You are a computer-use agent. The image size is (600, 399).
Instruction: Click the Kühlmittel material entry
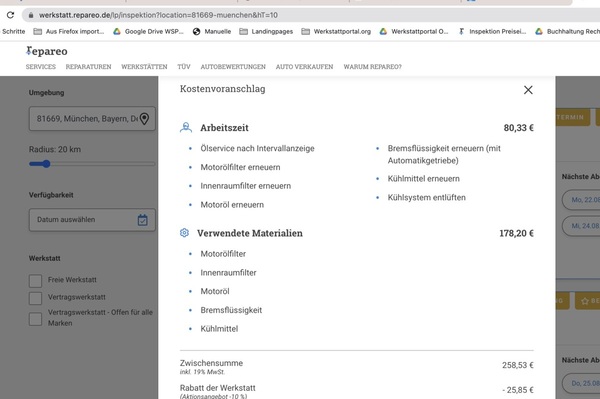(219, 329)
